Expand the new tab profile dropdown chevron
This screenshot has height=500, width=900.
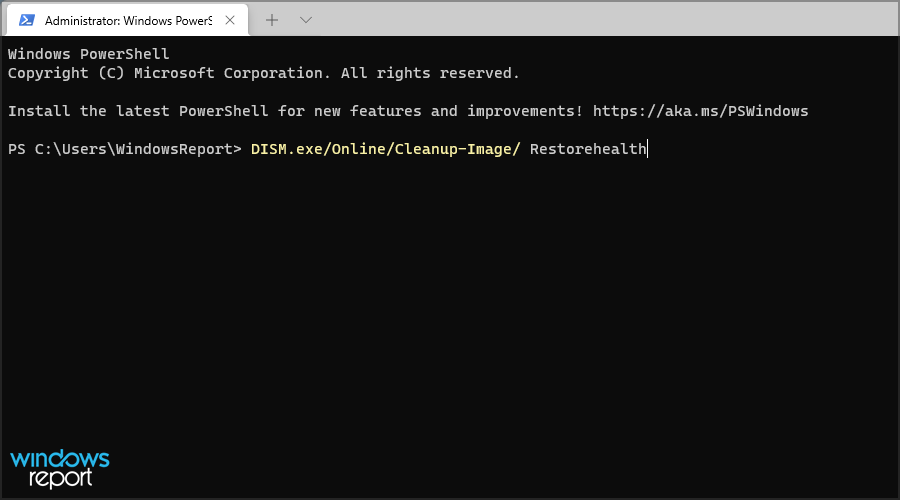(x=306, y=20)
